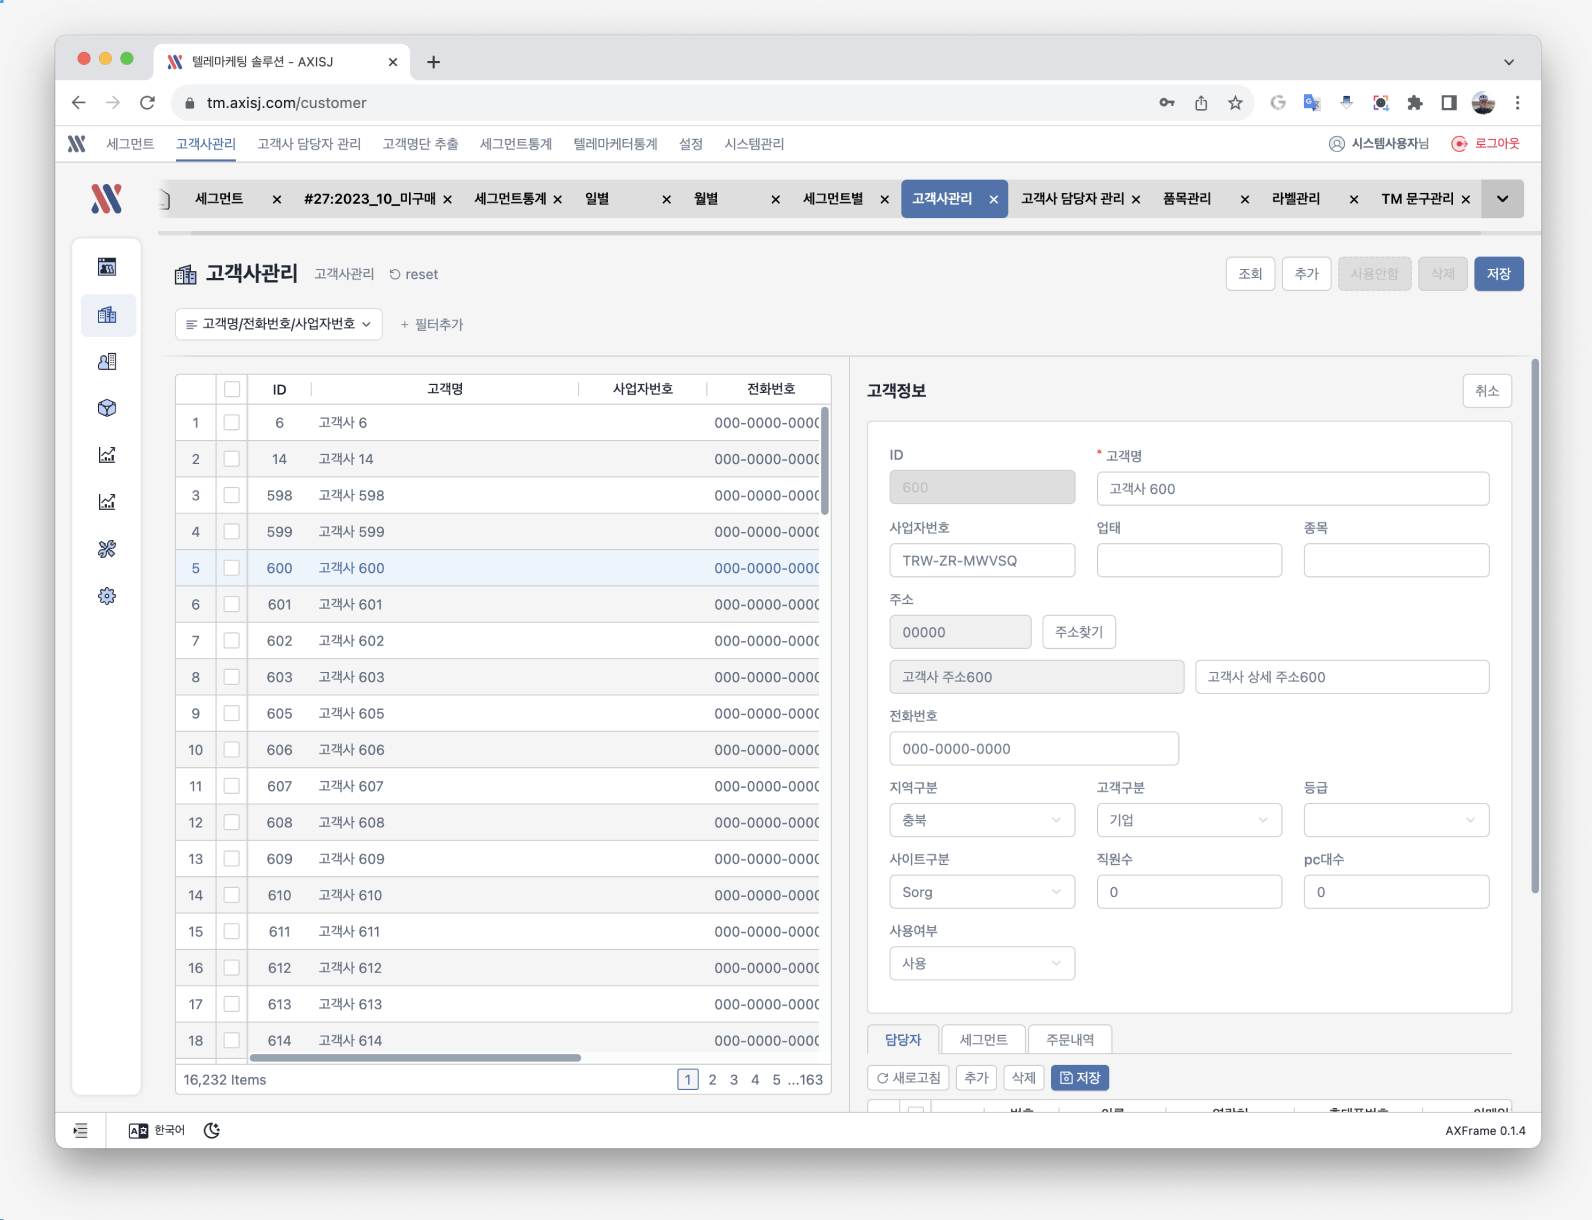1592x1220 pixels.
Task: Select the 3D cube product icon in sidebar
Action: [x=107, y=408]
